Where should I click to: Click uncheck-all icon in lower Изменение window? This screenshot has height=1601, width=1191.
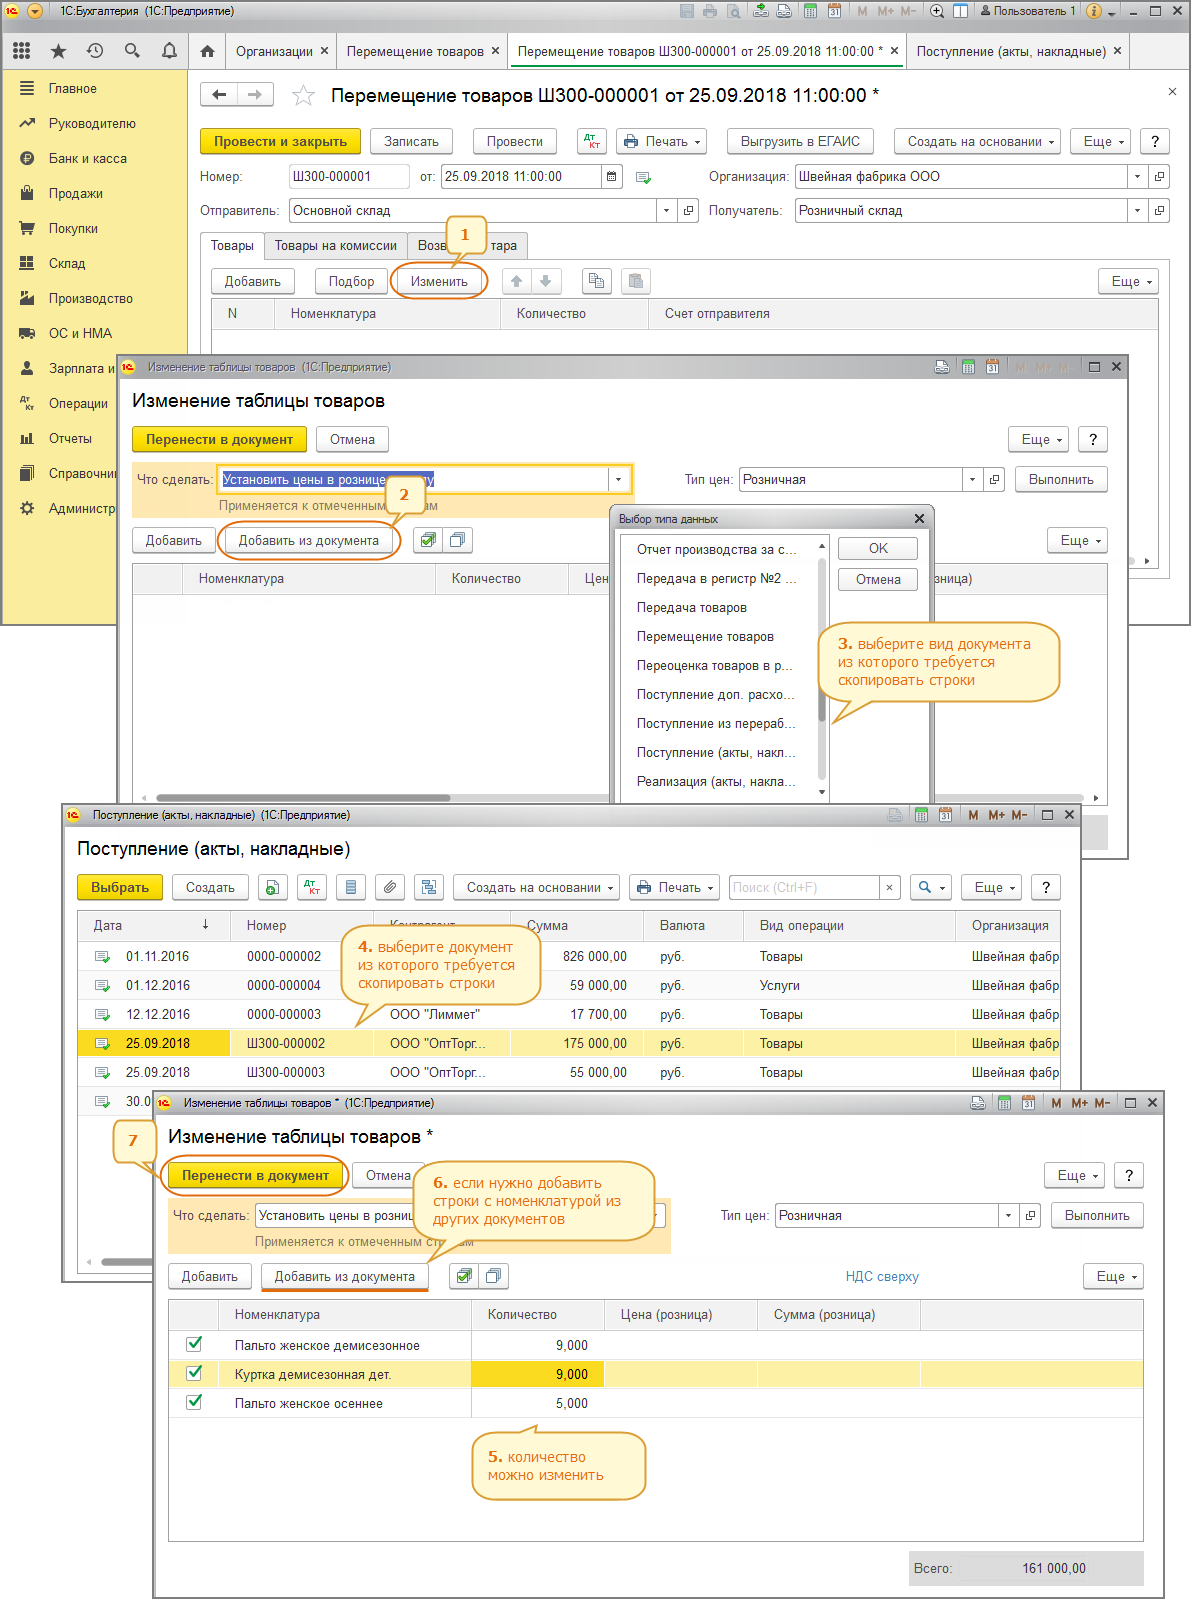[493, 1276]
